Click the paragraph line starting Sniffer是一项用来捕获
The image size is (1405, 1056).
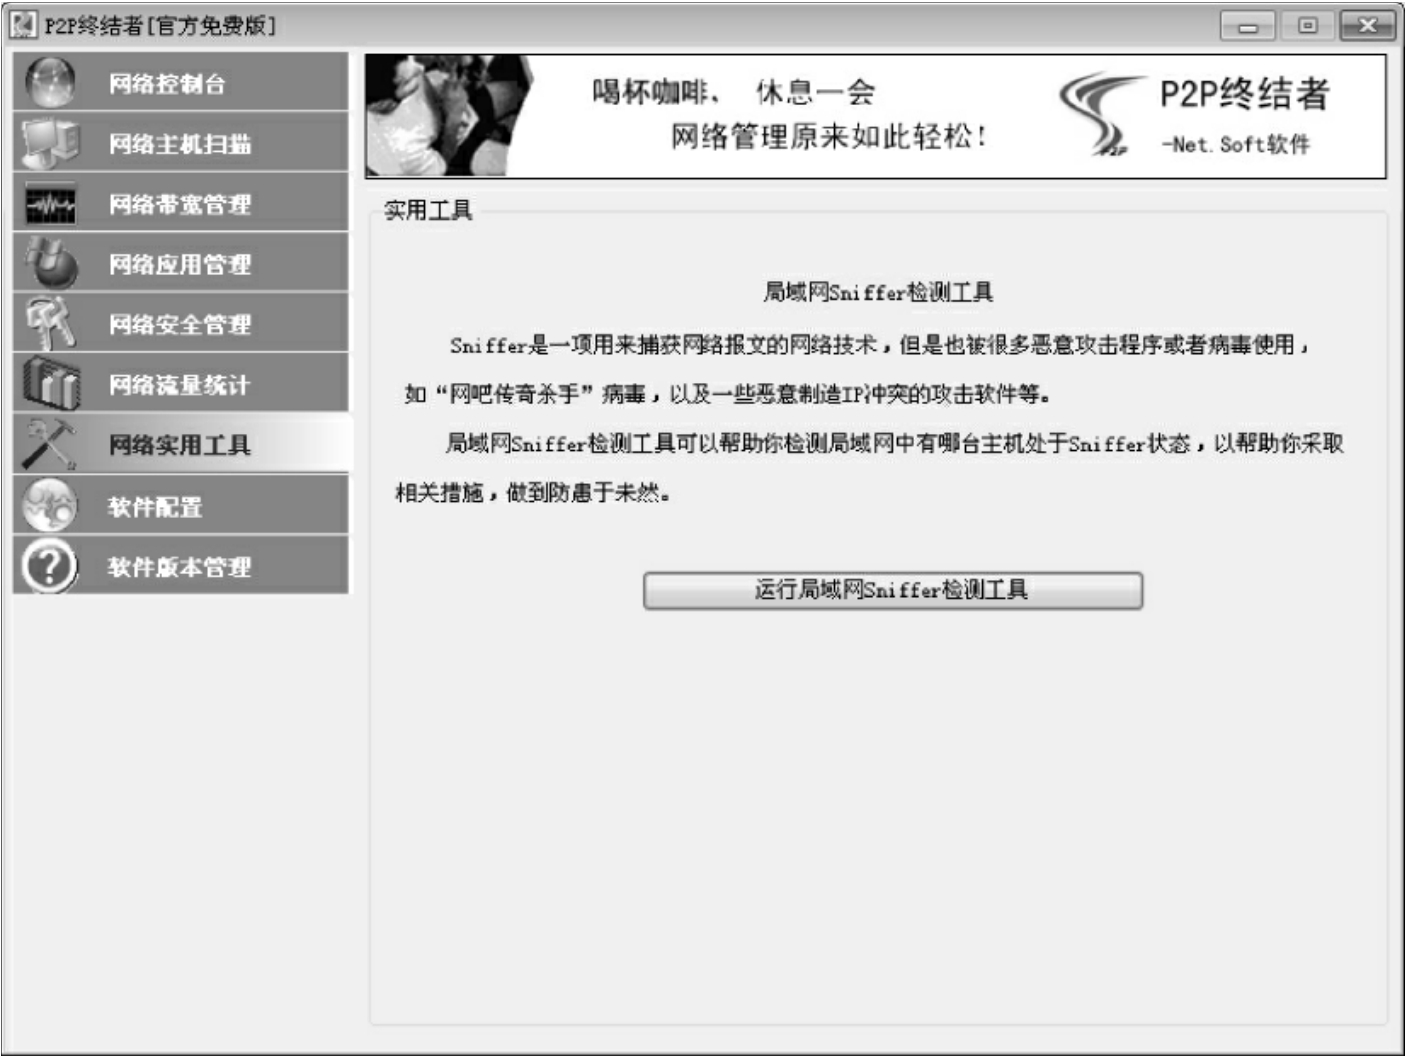[x=879, y=345]
